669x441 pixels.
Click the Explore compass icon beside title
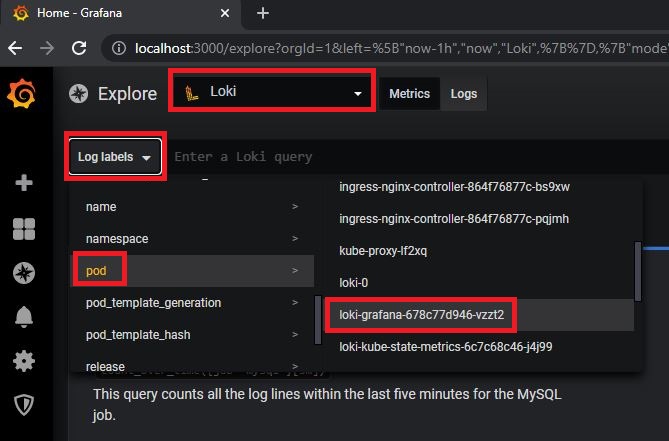point(79,93)
